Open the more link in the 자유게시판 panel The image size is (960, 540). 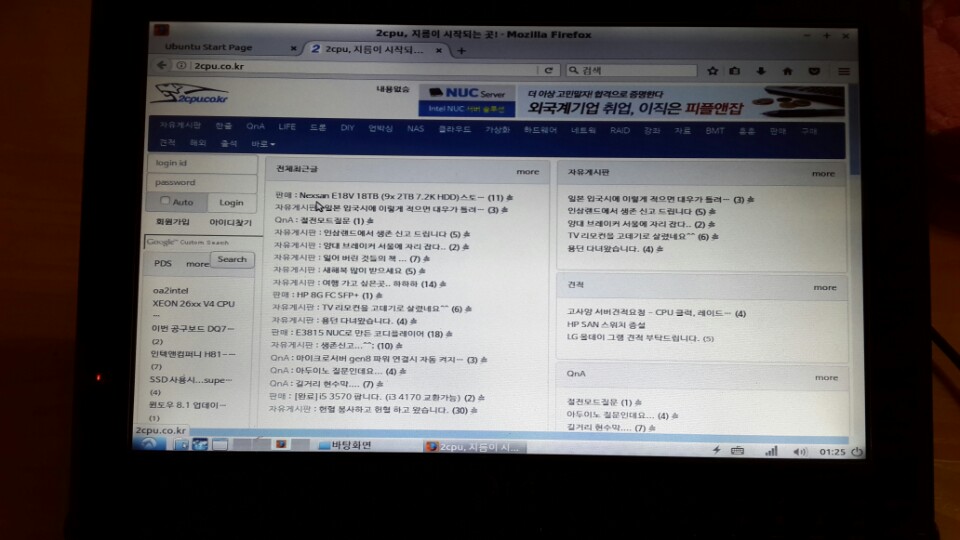click(823, 173)
